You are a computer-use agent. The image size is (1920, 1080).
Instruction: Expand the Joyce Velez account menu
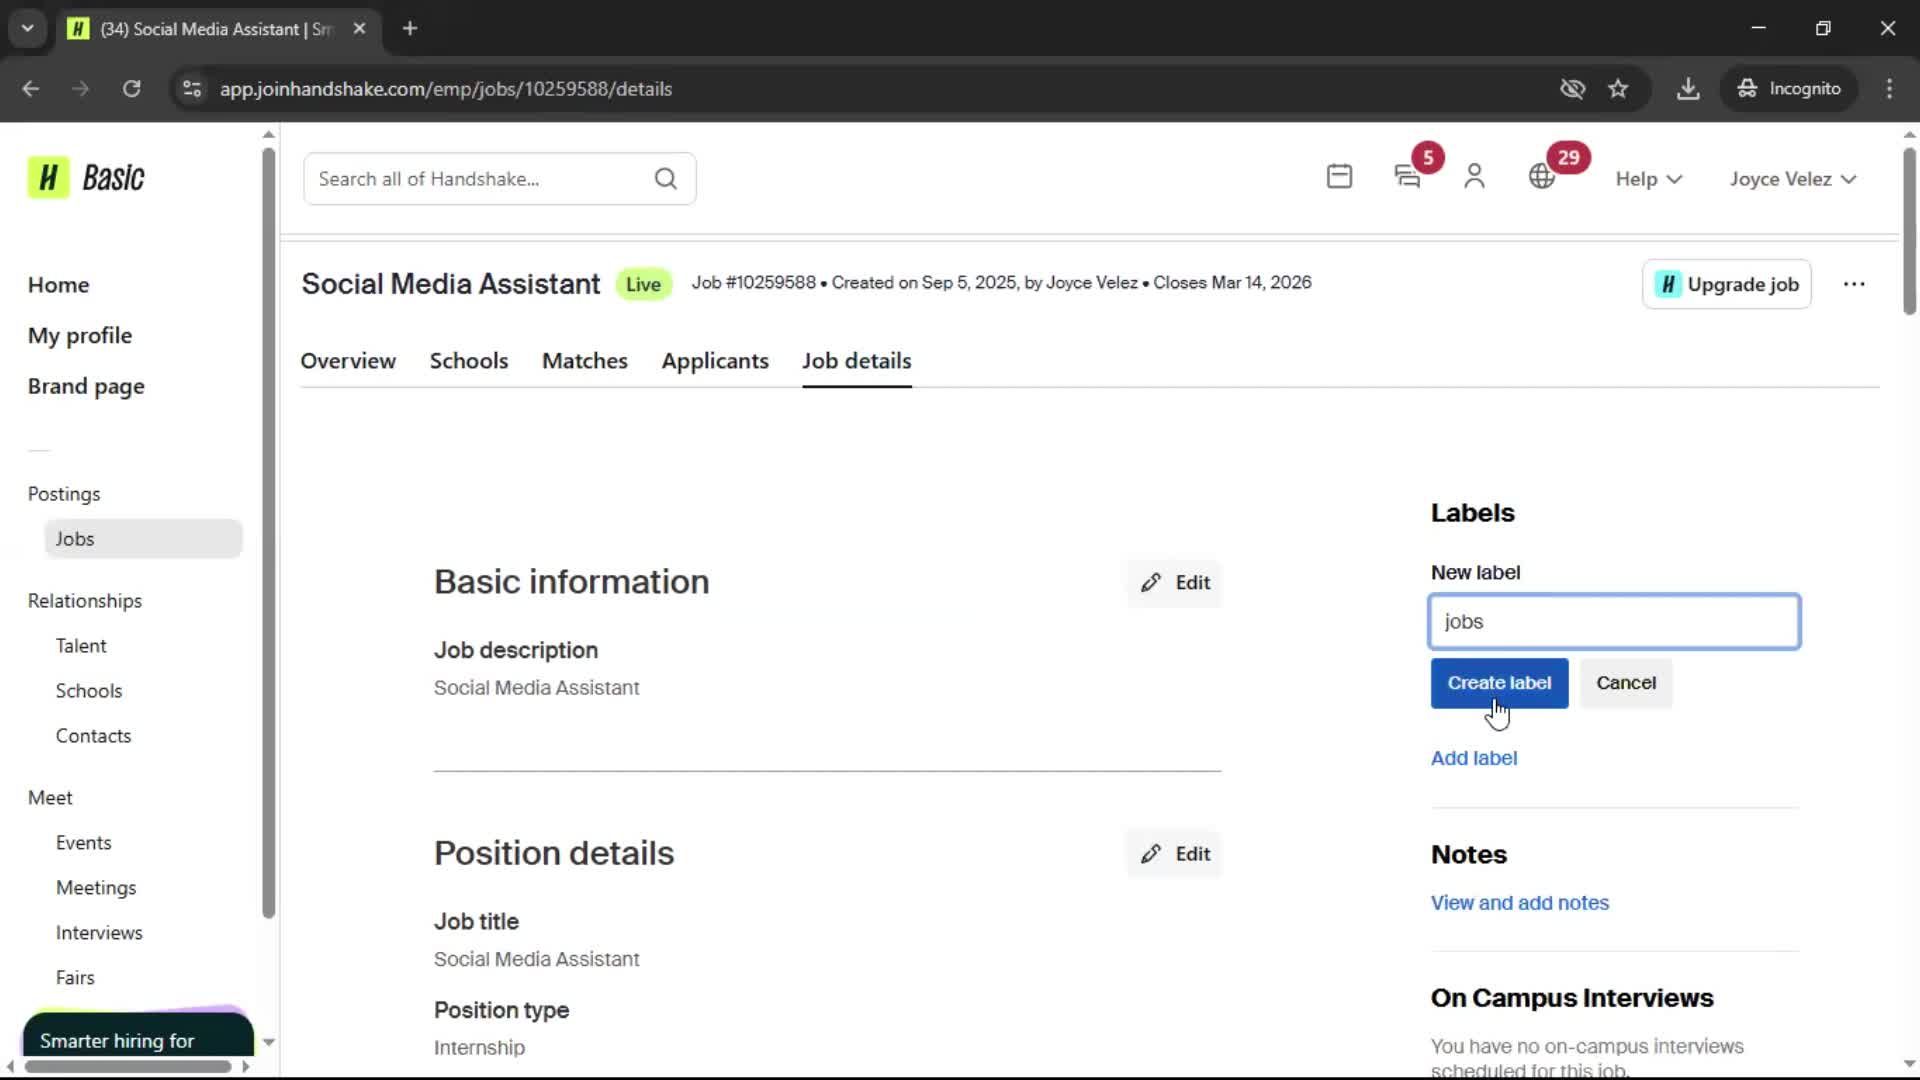[1793, 179]
